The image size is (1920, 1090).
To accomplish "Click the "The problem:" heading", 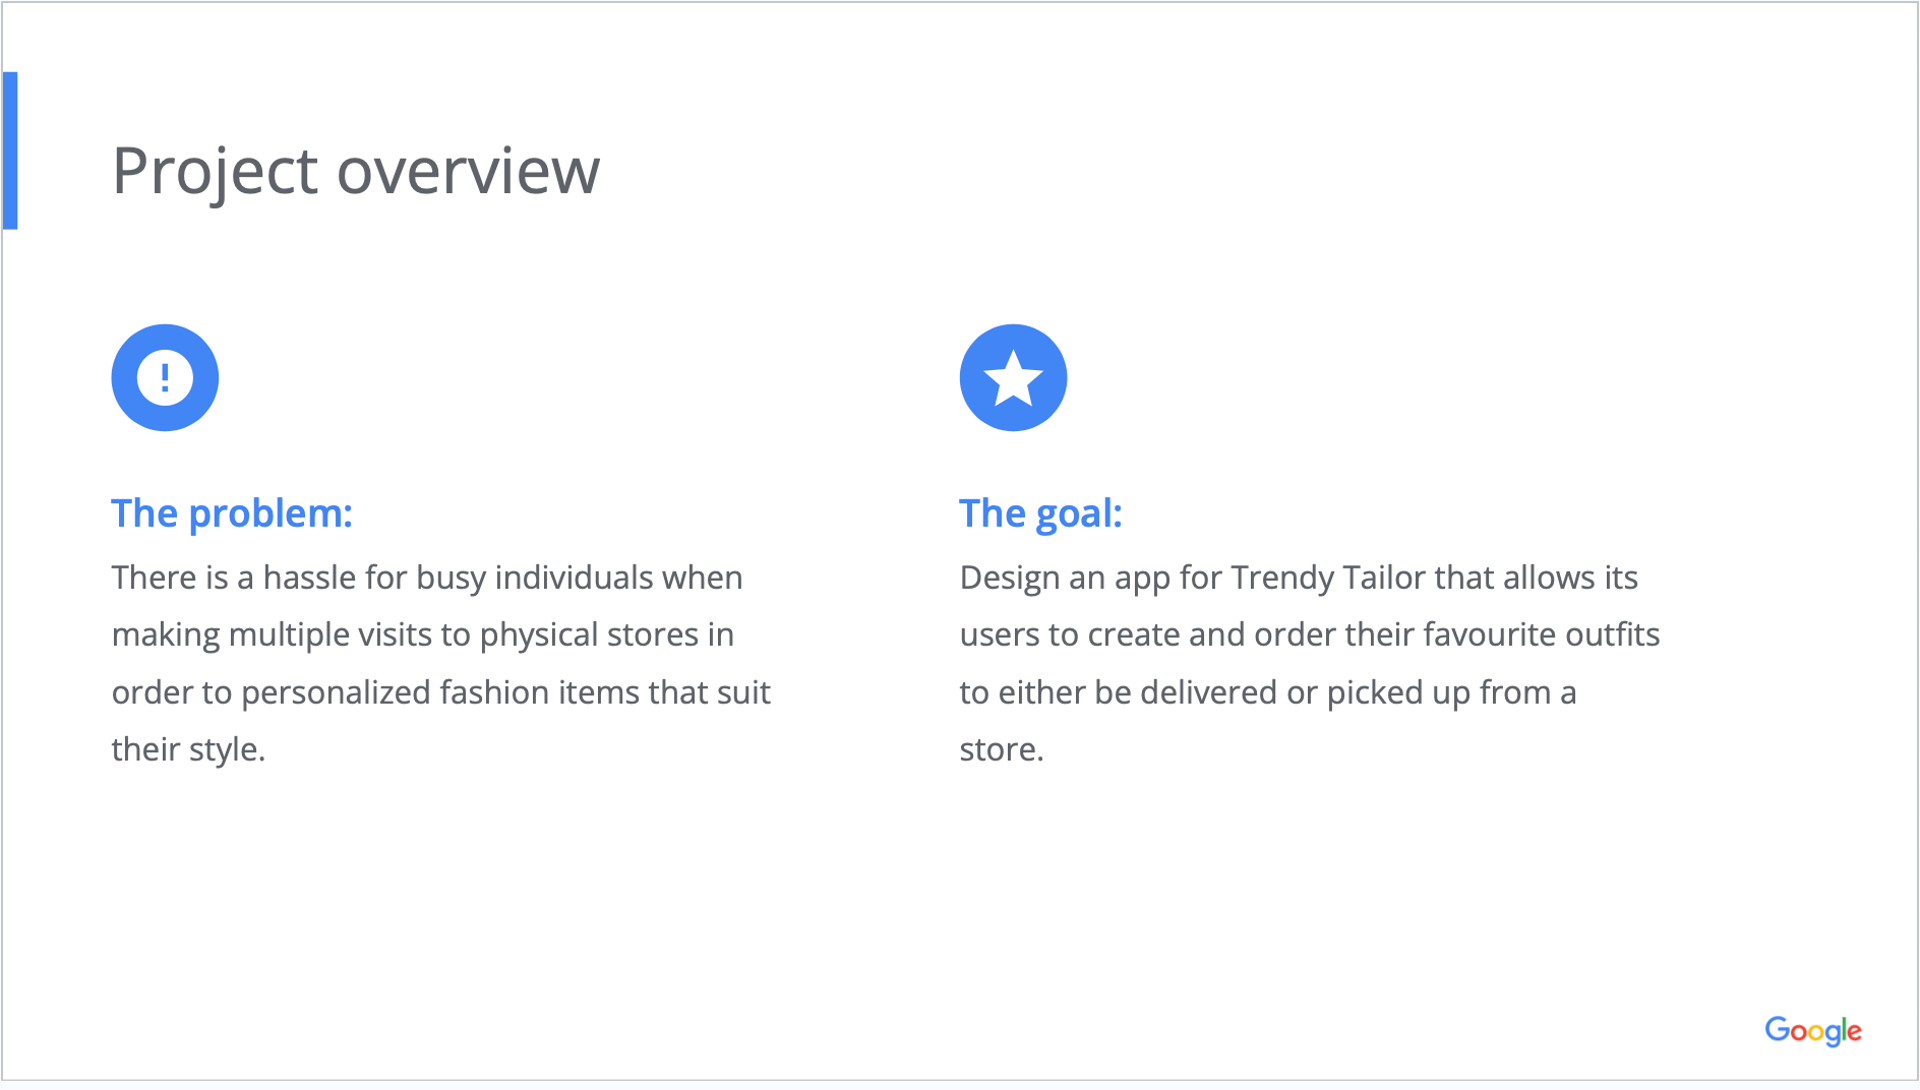I will point(232,513).
